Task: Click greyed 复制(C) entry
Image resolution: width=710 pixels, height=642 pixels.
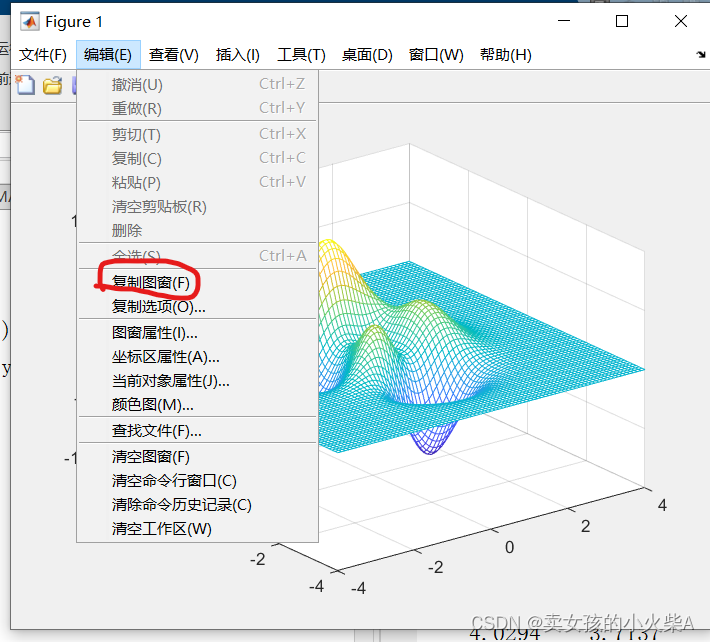Action: tap(197, 158)
